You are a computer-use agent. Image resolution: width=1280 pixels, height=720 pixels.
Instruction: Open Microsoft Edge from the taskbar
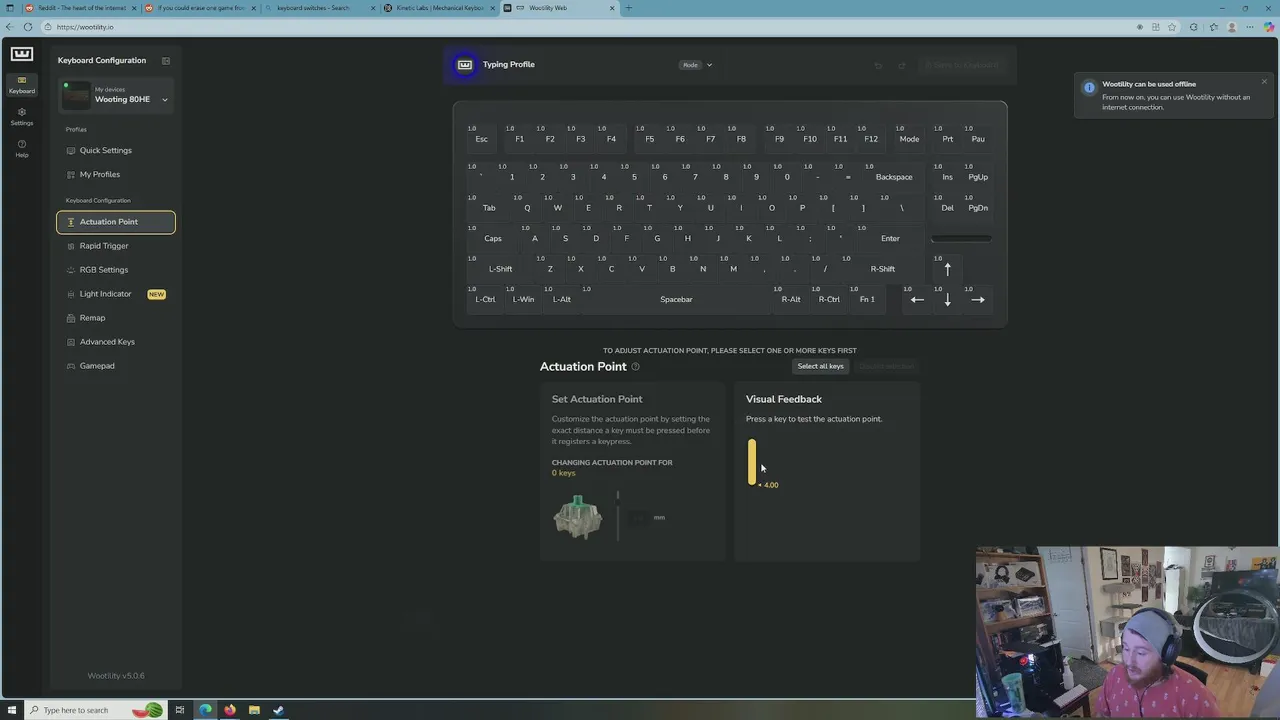205,710
